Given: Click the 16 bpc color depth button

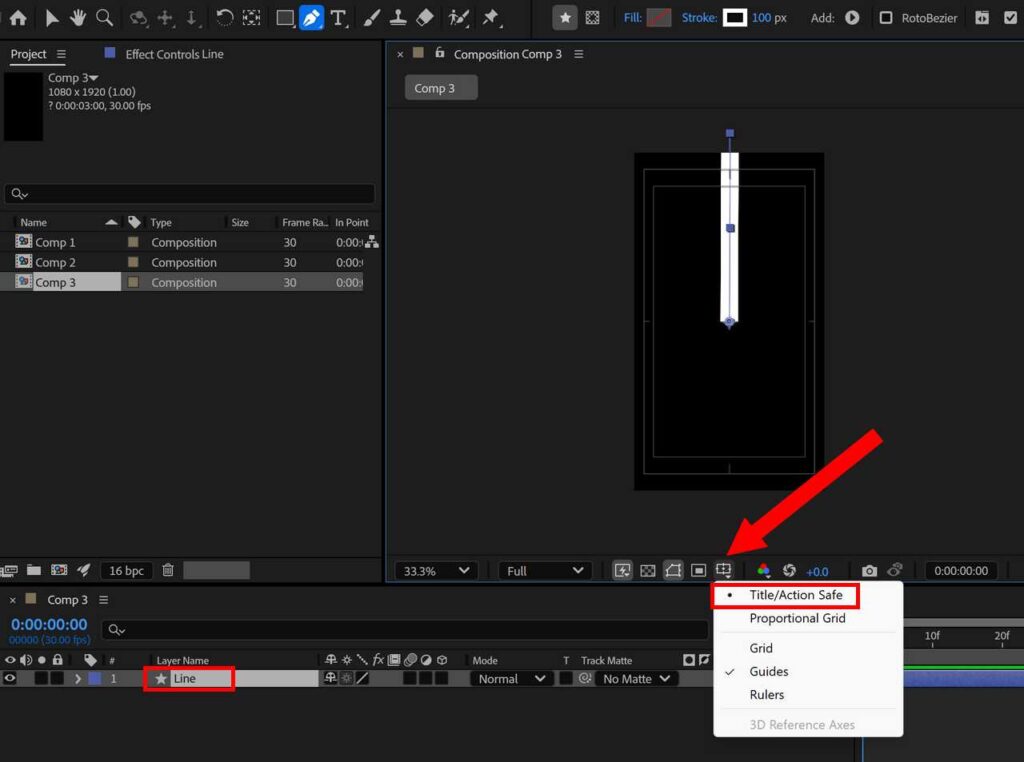Looking at the screenshot, I should (x=126, y=571).
